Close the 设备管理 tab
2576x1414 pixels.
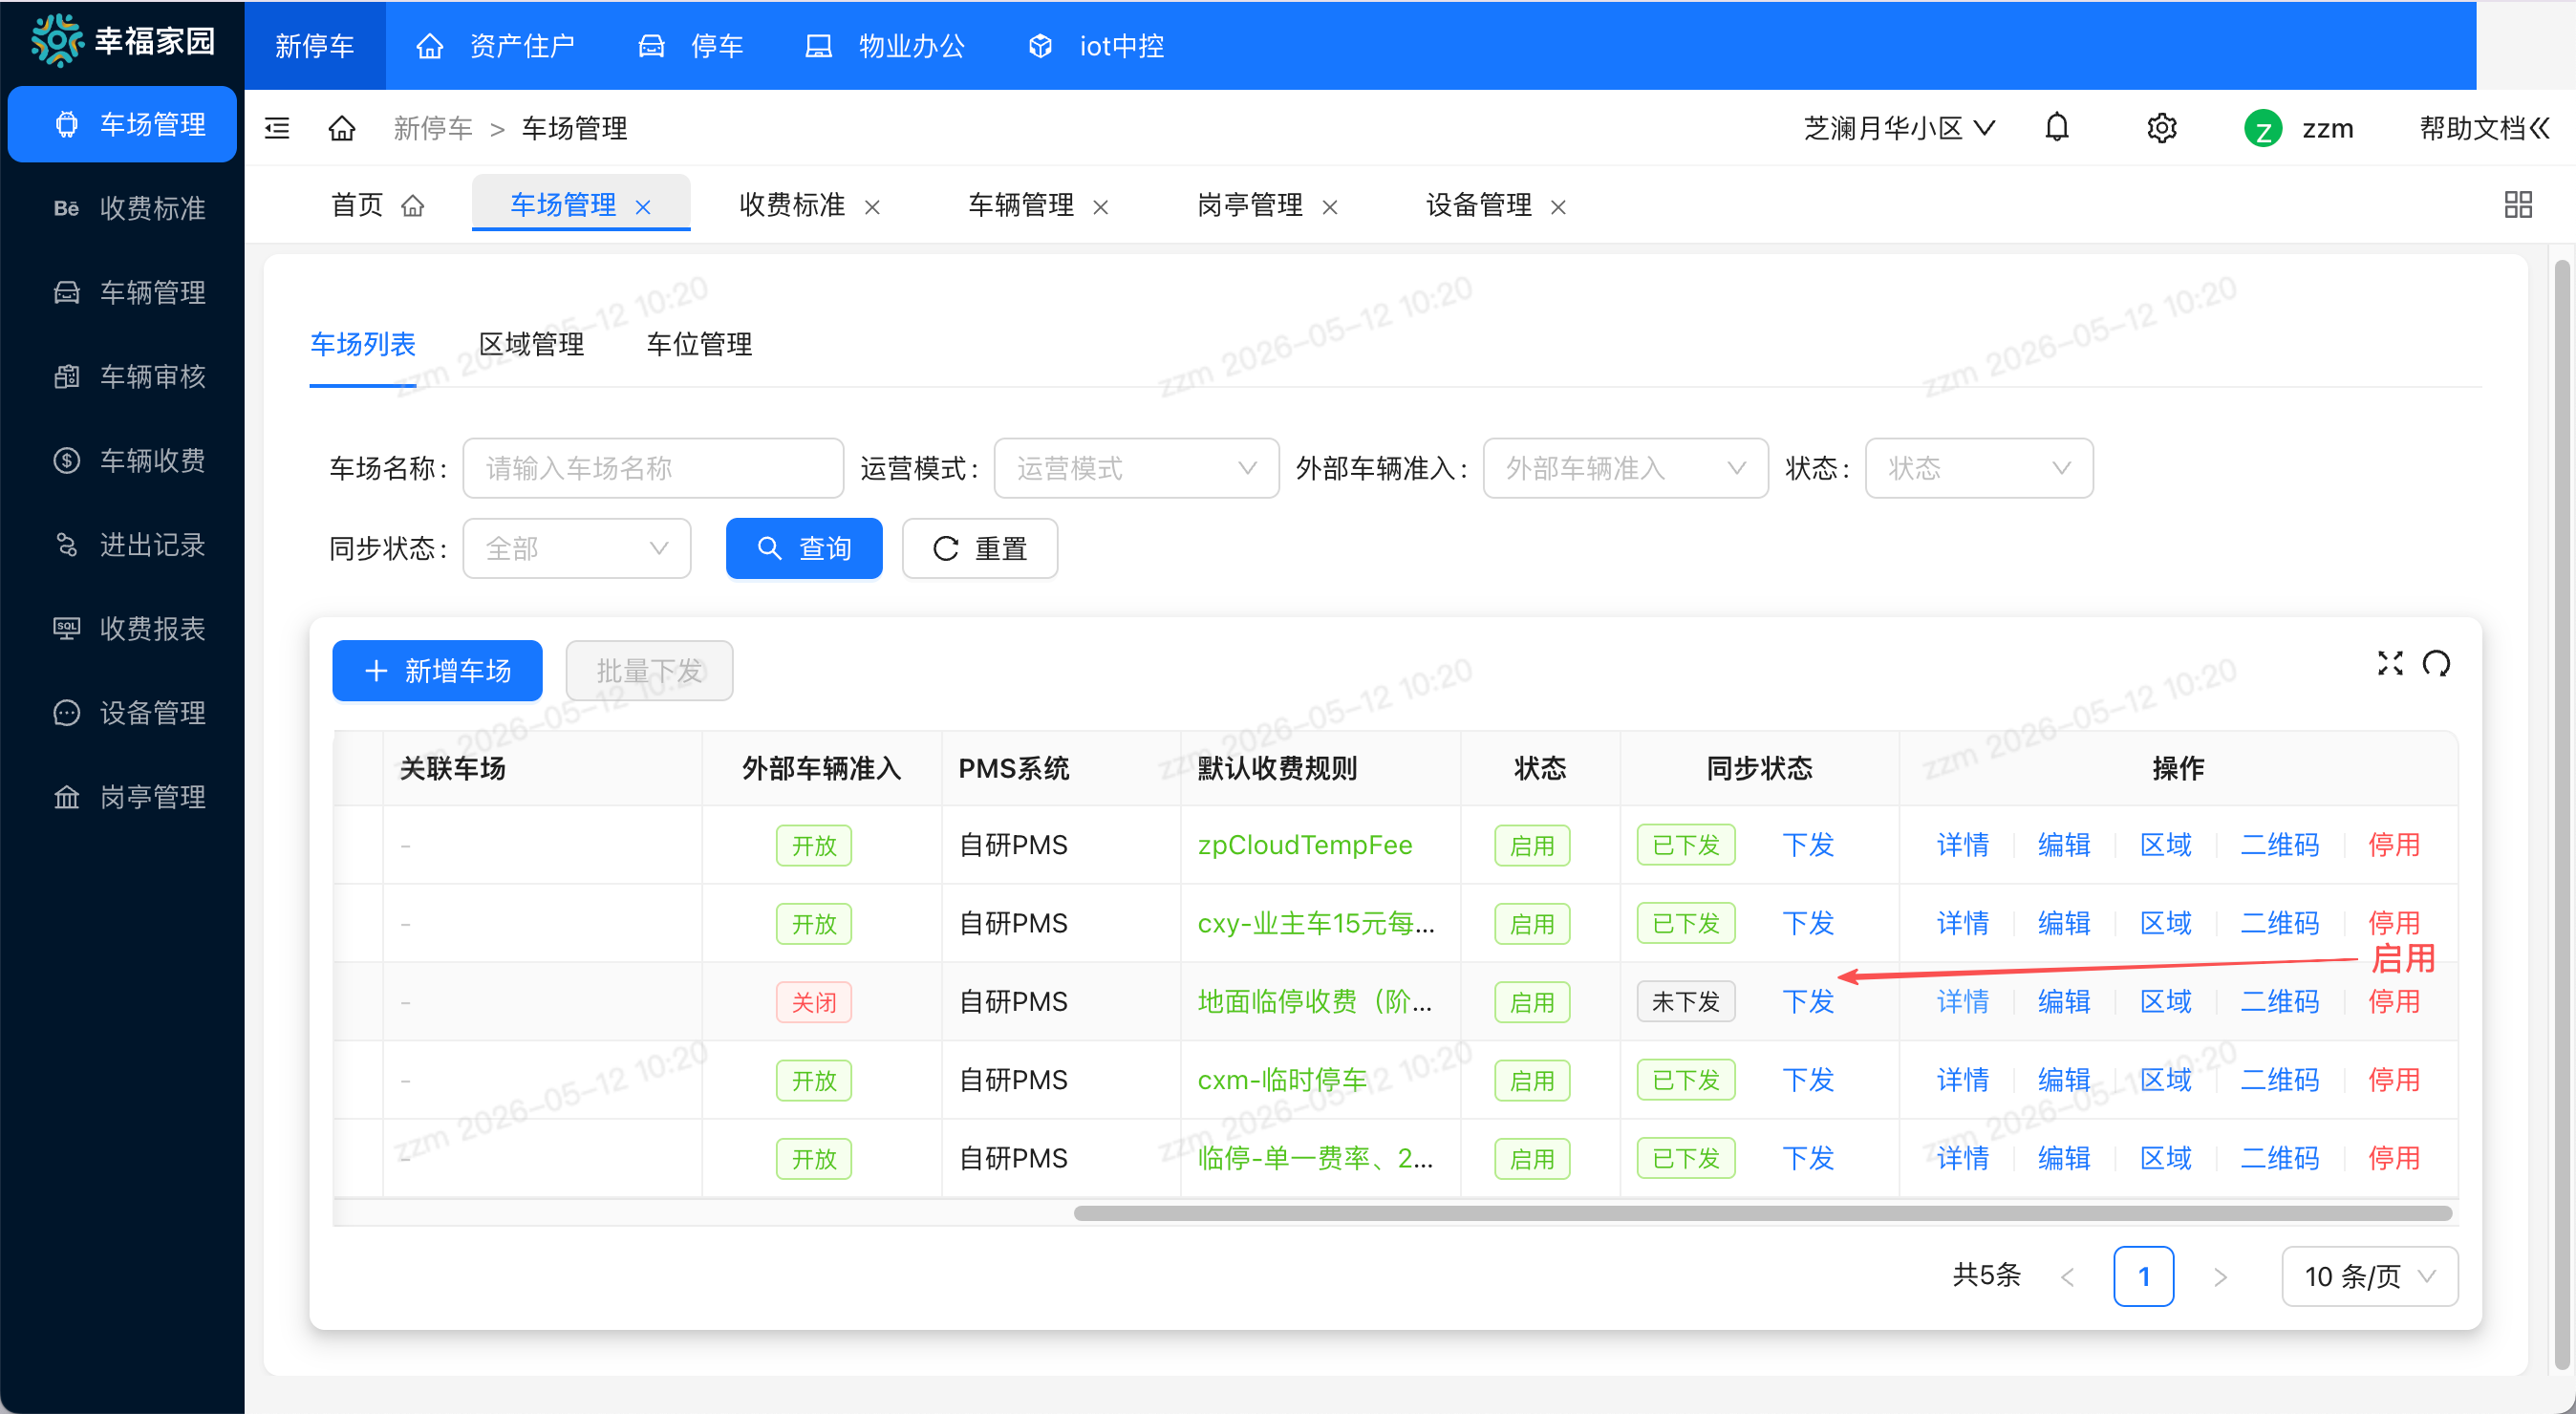[1558, 207]
